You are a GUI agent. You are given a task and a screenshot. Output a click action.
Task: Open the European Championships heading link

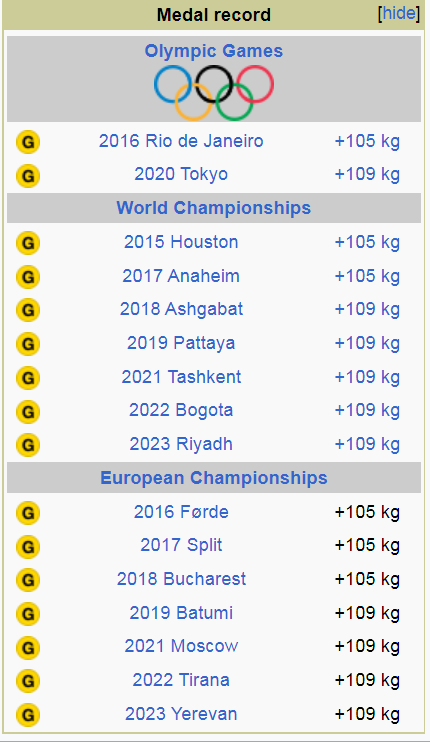(214, 478)
